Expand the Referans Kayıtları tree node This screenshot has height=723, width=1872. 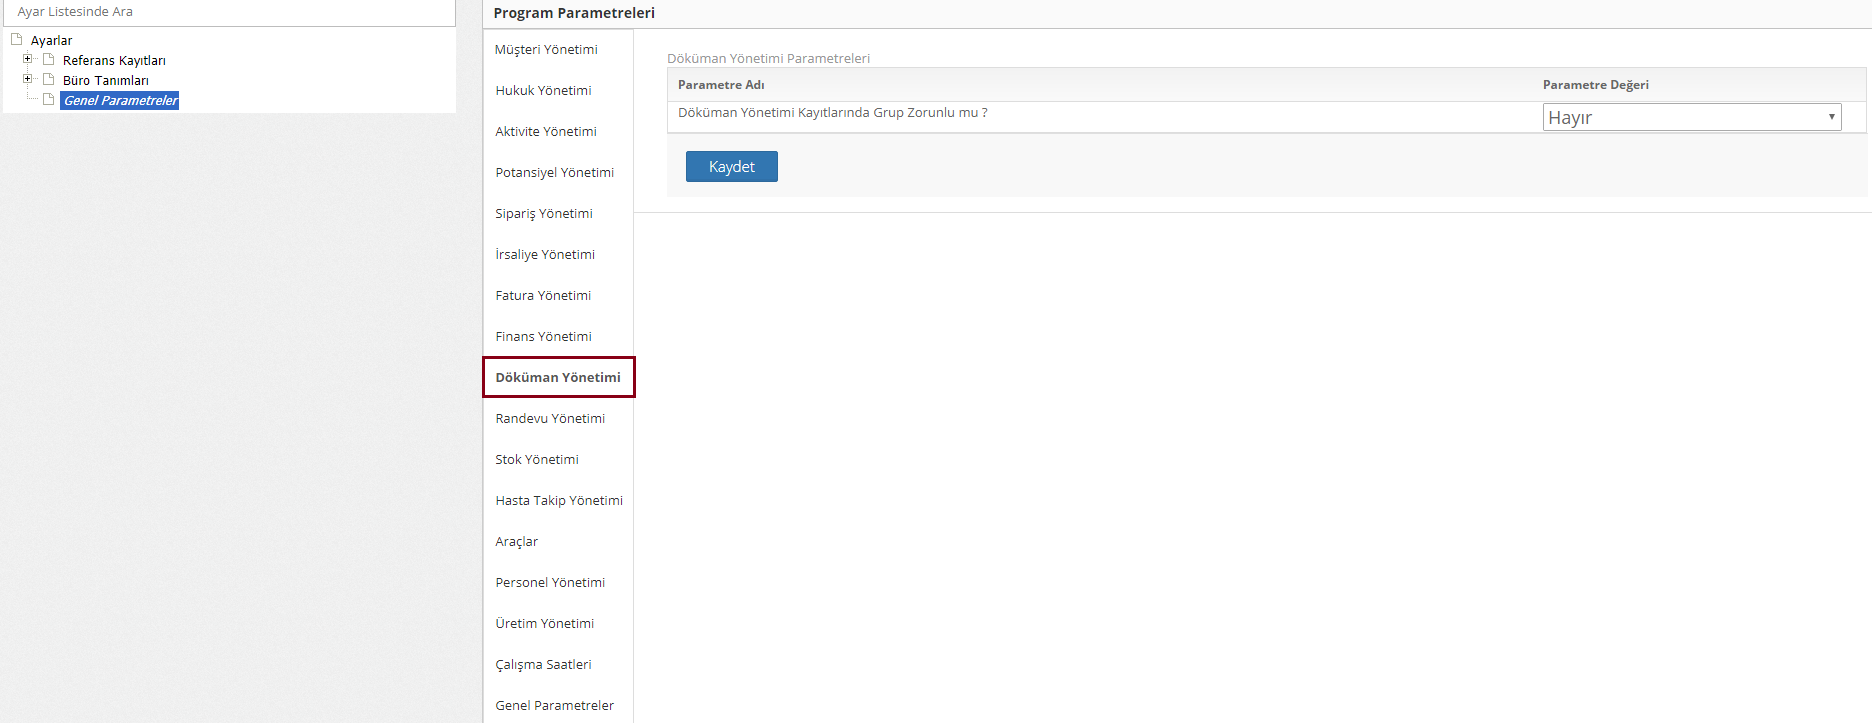(28, 59)
